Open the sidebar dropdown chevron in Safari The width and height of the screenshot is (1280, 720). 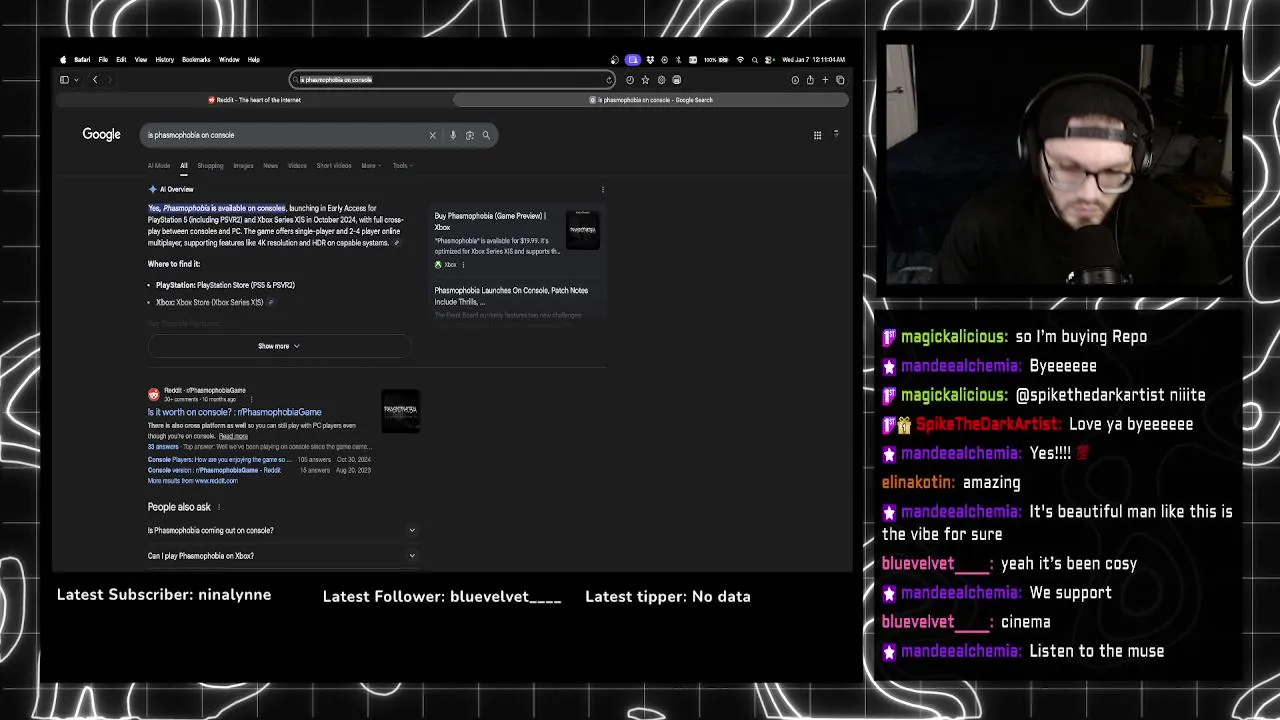point(76,80)
